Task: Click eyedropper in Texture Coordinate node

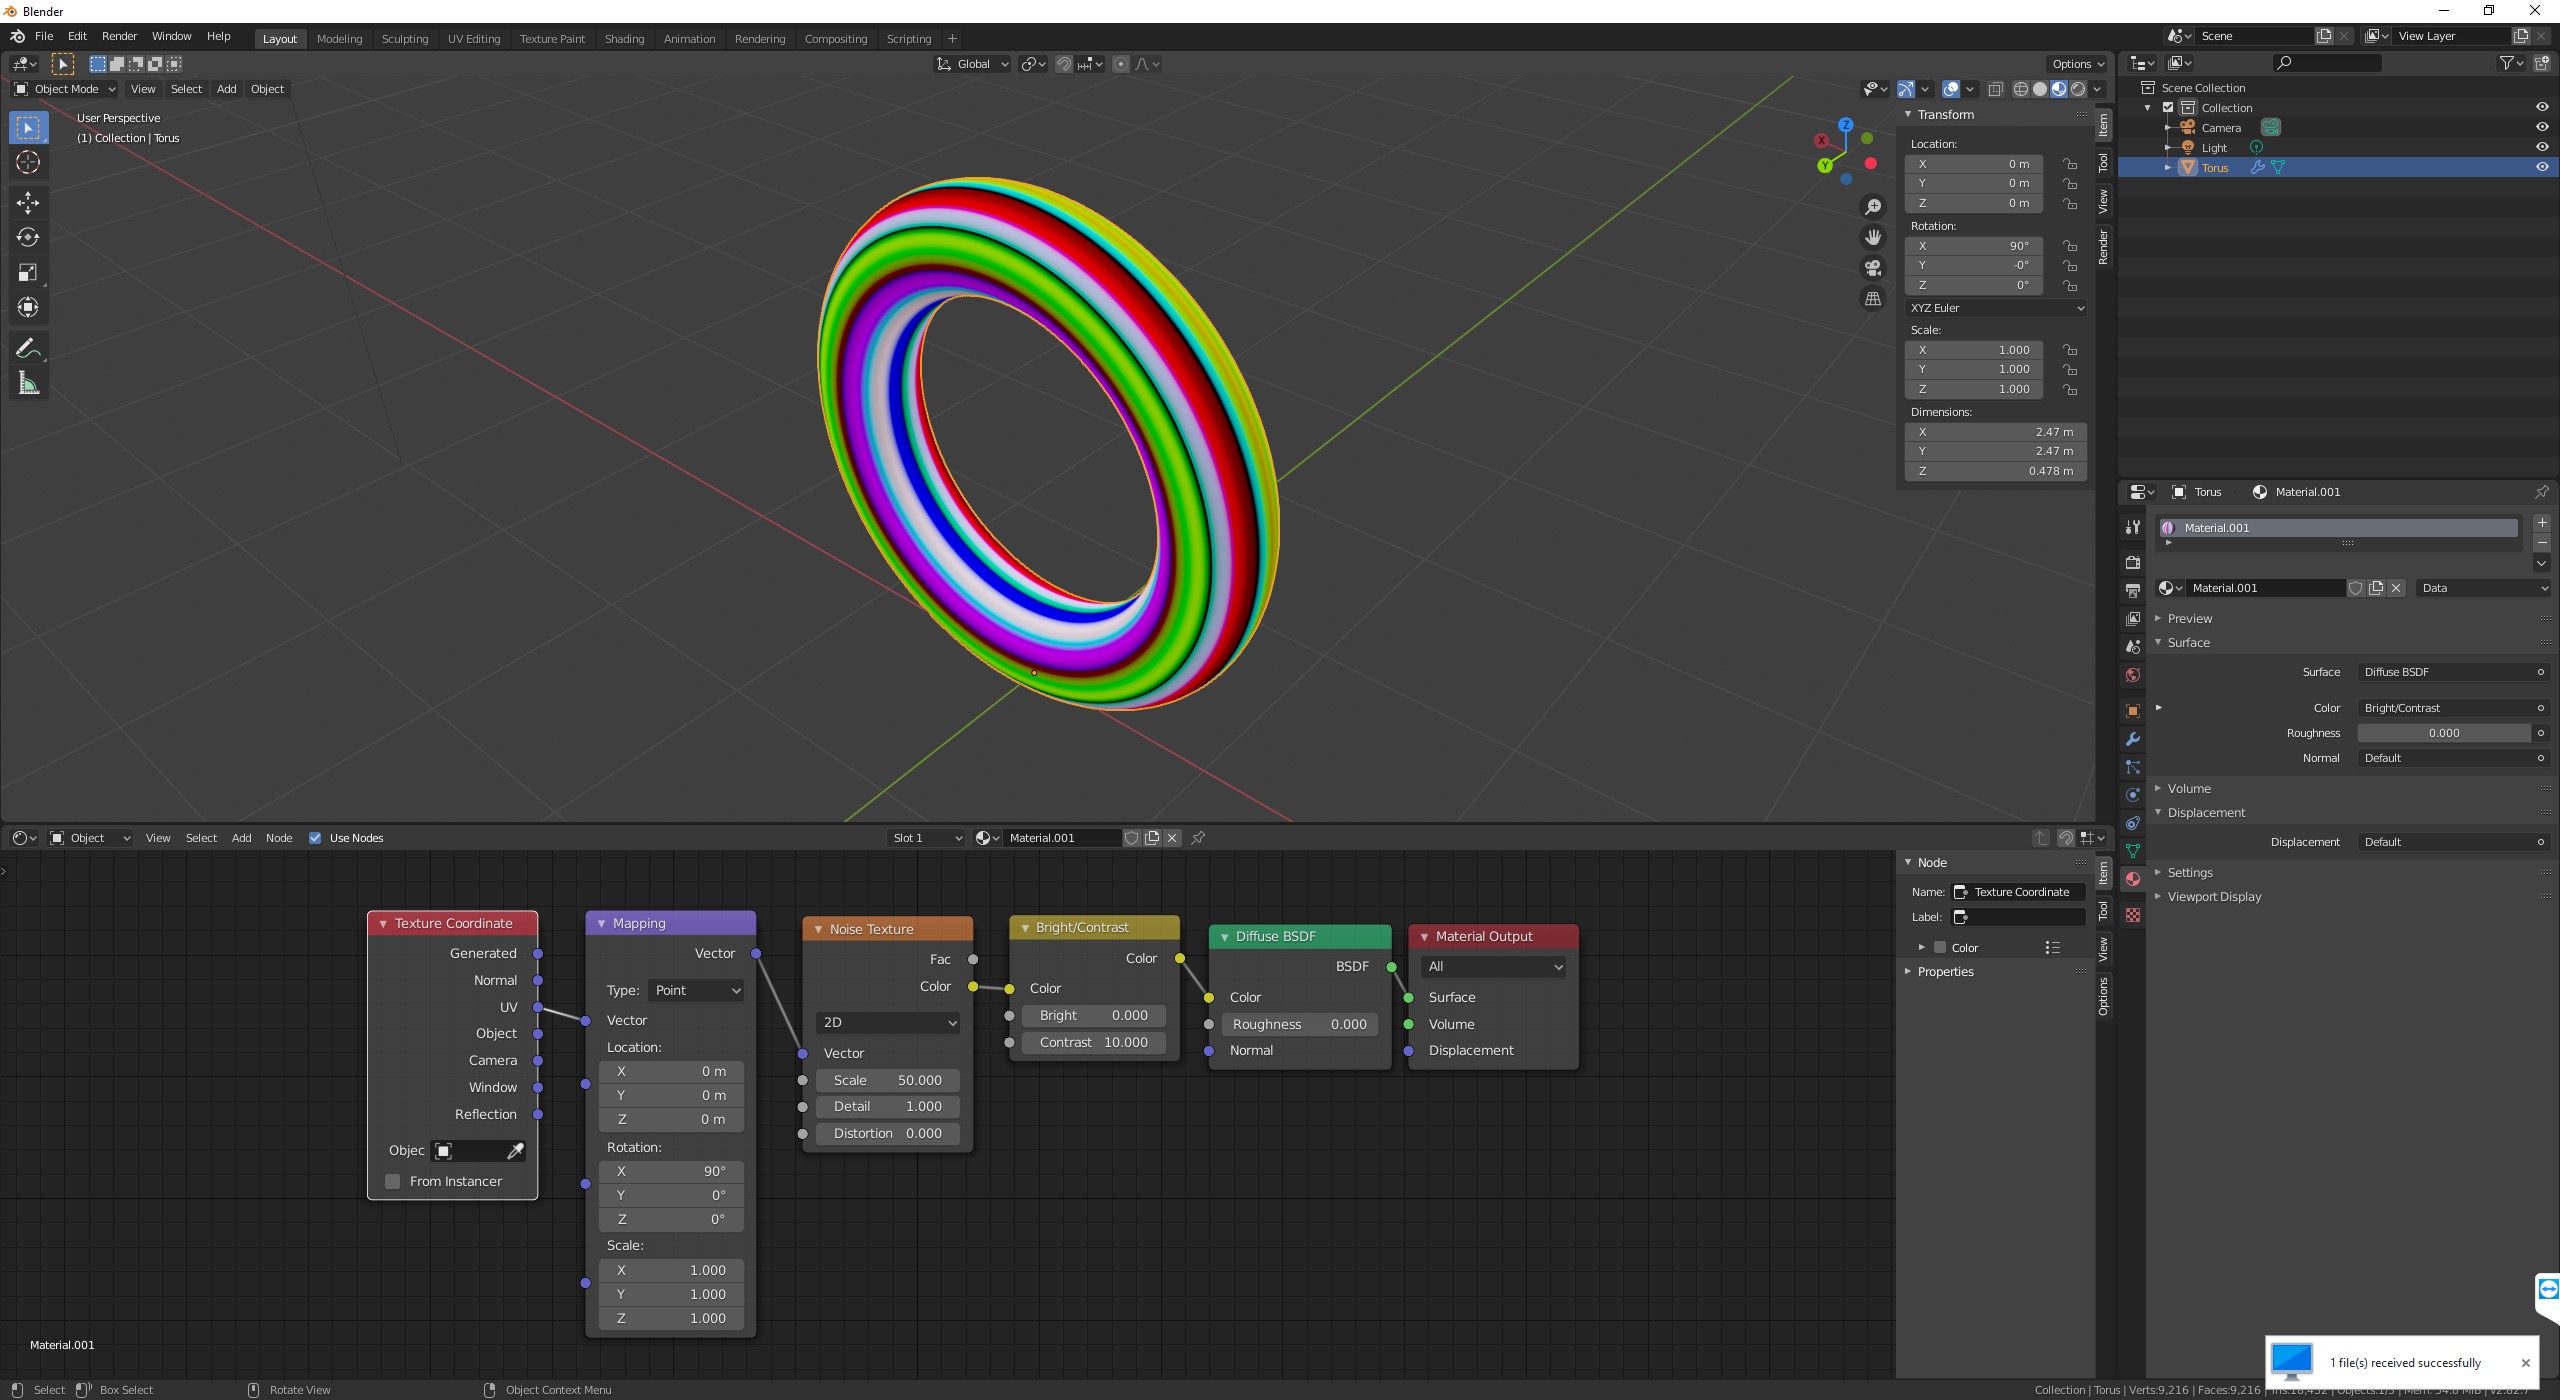Action: click(515, 1151)
